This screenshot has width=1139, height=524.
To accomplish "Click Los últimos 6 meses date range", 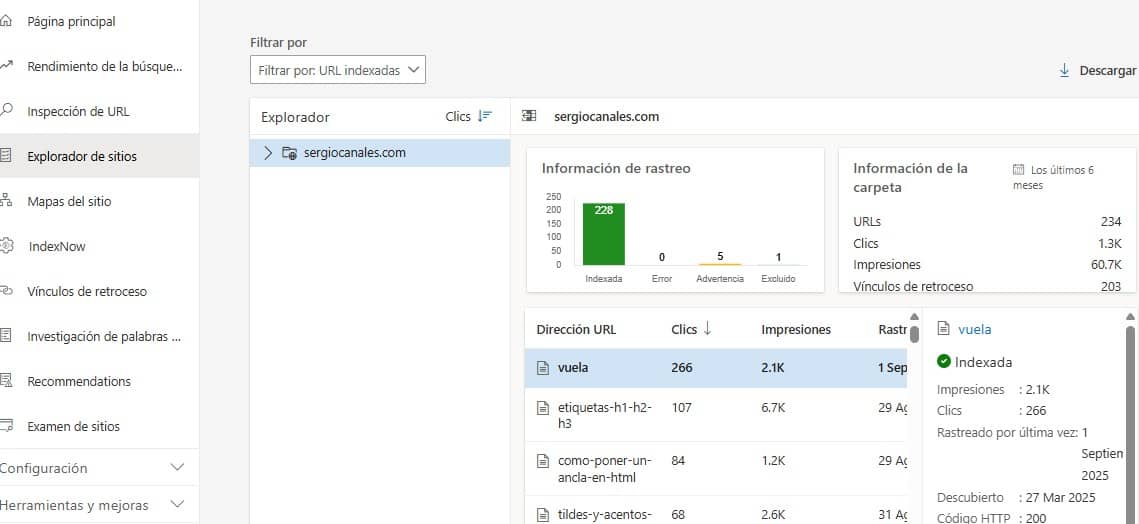I will [x=1053, y=177].
